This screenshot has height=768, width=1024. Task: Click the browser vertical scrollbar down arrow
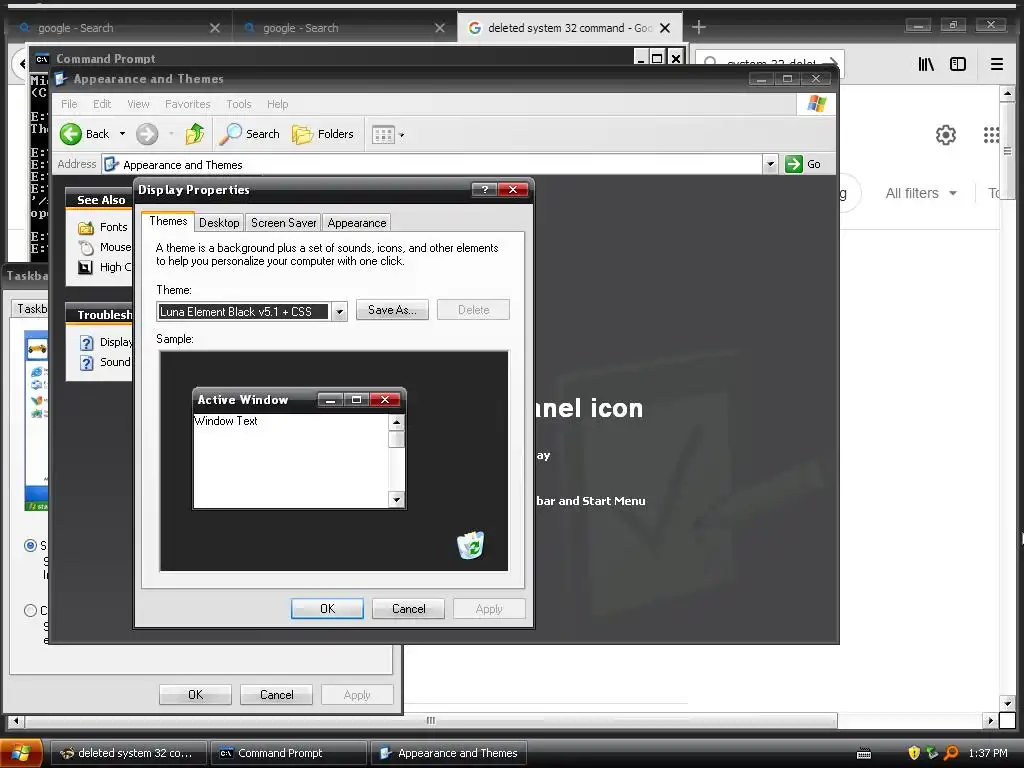[1007, 703]
